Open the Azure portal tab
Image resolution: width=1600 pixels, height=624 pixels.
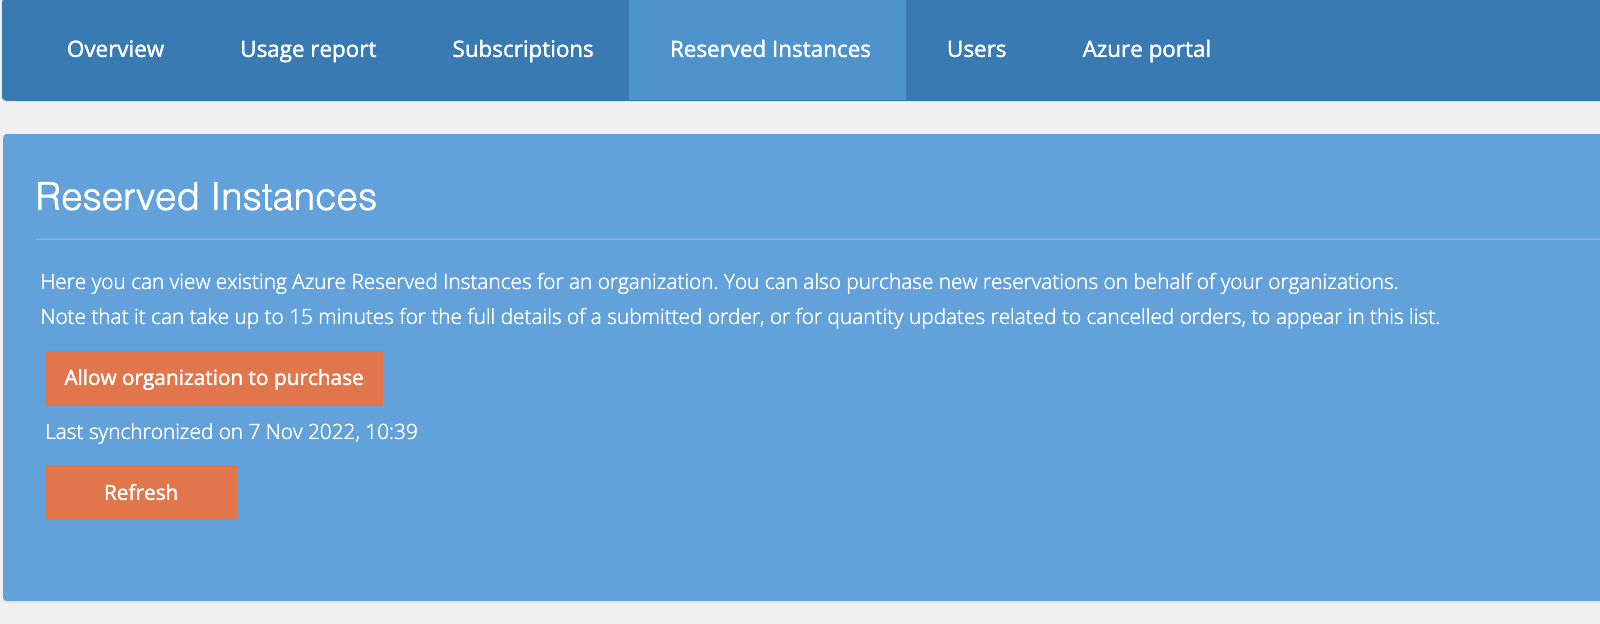pos(1146,49)
